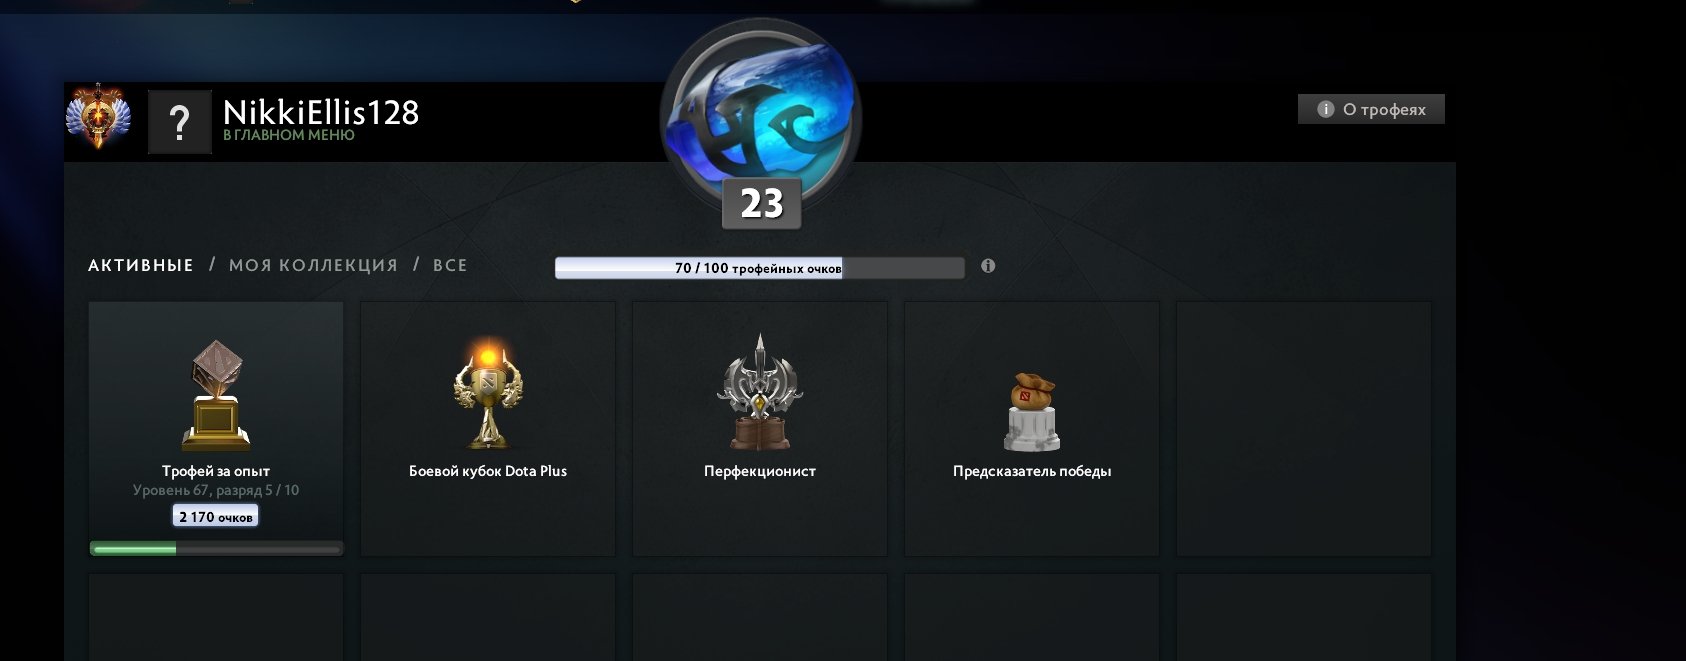Select the Боевой кубок Dota Plus trophy
1686x661 pixels.
click(488, 429)
